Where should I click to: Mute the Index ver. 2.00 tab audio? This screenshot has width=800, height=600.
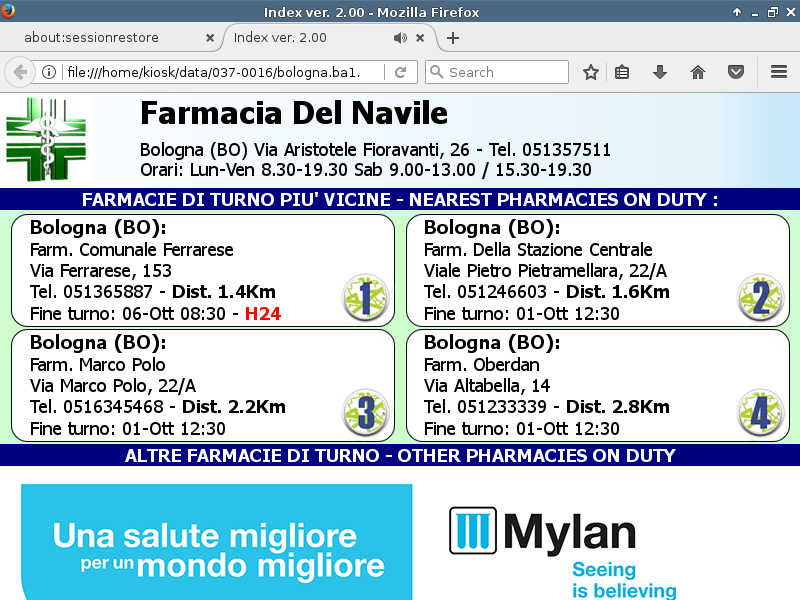click(400, 38)
